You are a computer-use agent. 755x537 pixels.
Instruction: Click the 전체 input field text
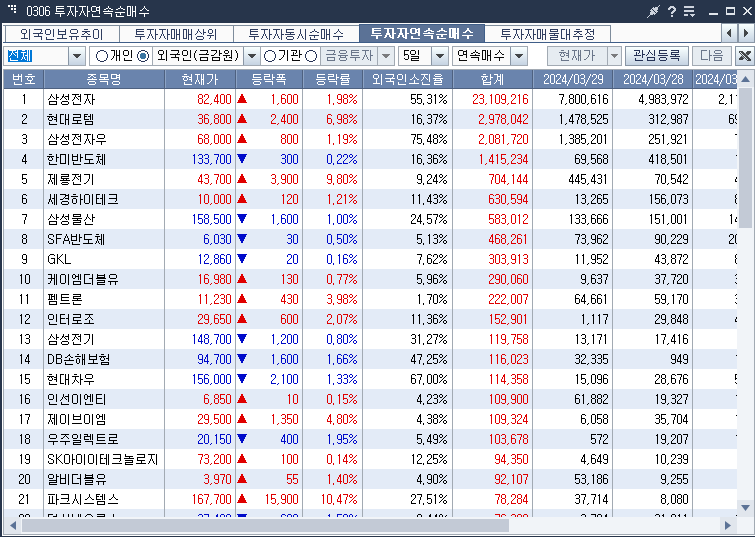[x=20, y=56]
